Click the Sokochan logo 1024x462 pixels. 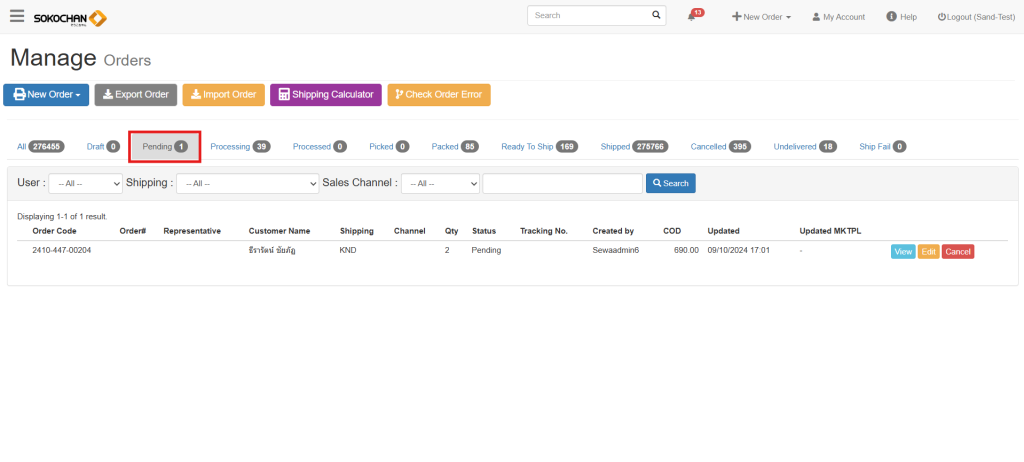pyautogui.click(x=70, y=18)
